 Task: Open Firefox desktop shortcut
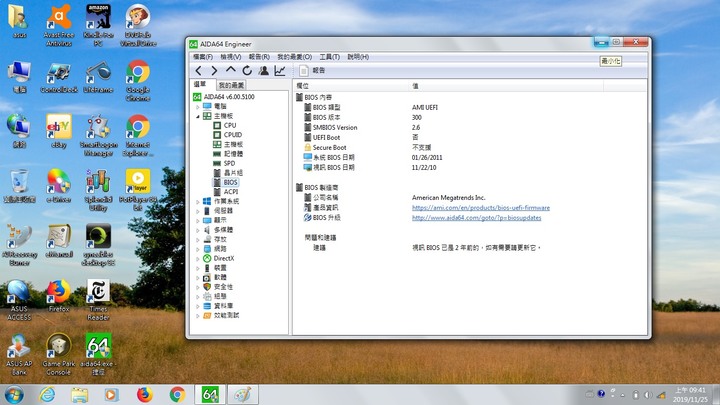click(x=59, y=296)
